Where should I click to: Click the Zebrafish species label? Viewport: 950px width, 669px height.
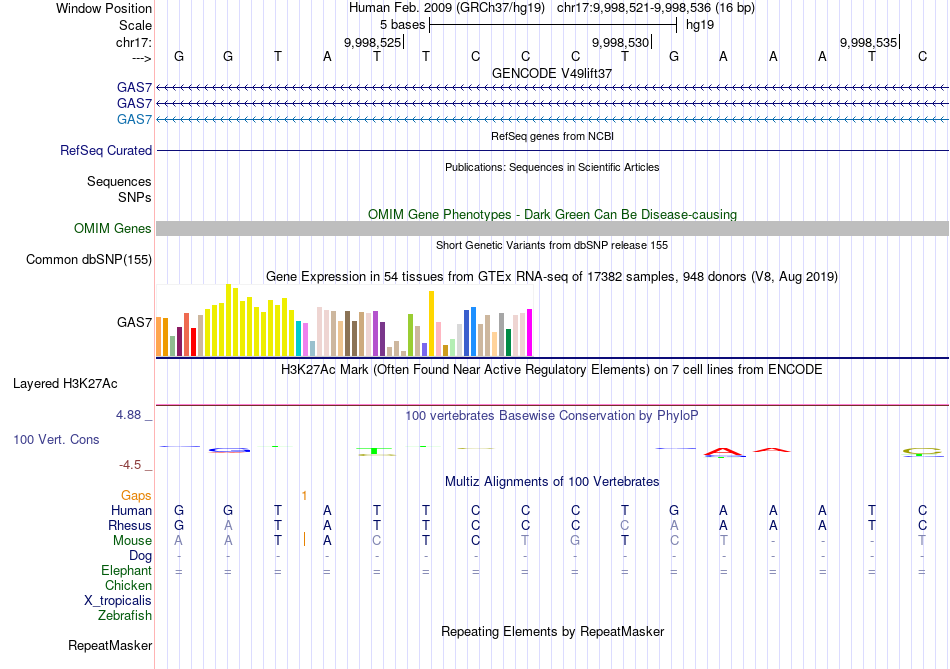click(x=125, y=616)
